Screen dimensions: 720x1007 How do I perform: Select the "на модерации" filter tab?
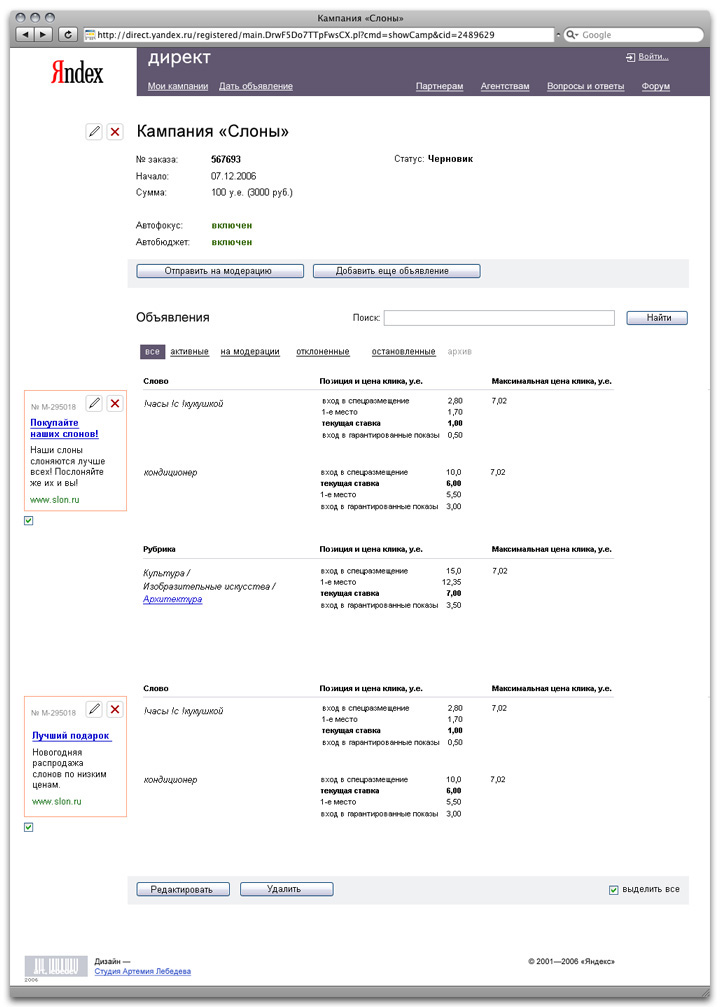pos(250,352)
